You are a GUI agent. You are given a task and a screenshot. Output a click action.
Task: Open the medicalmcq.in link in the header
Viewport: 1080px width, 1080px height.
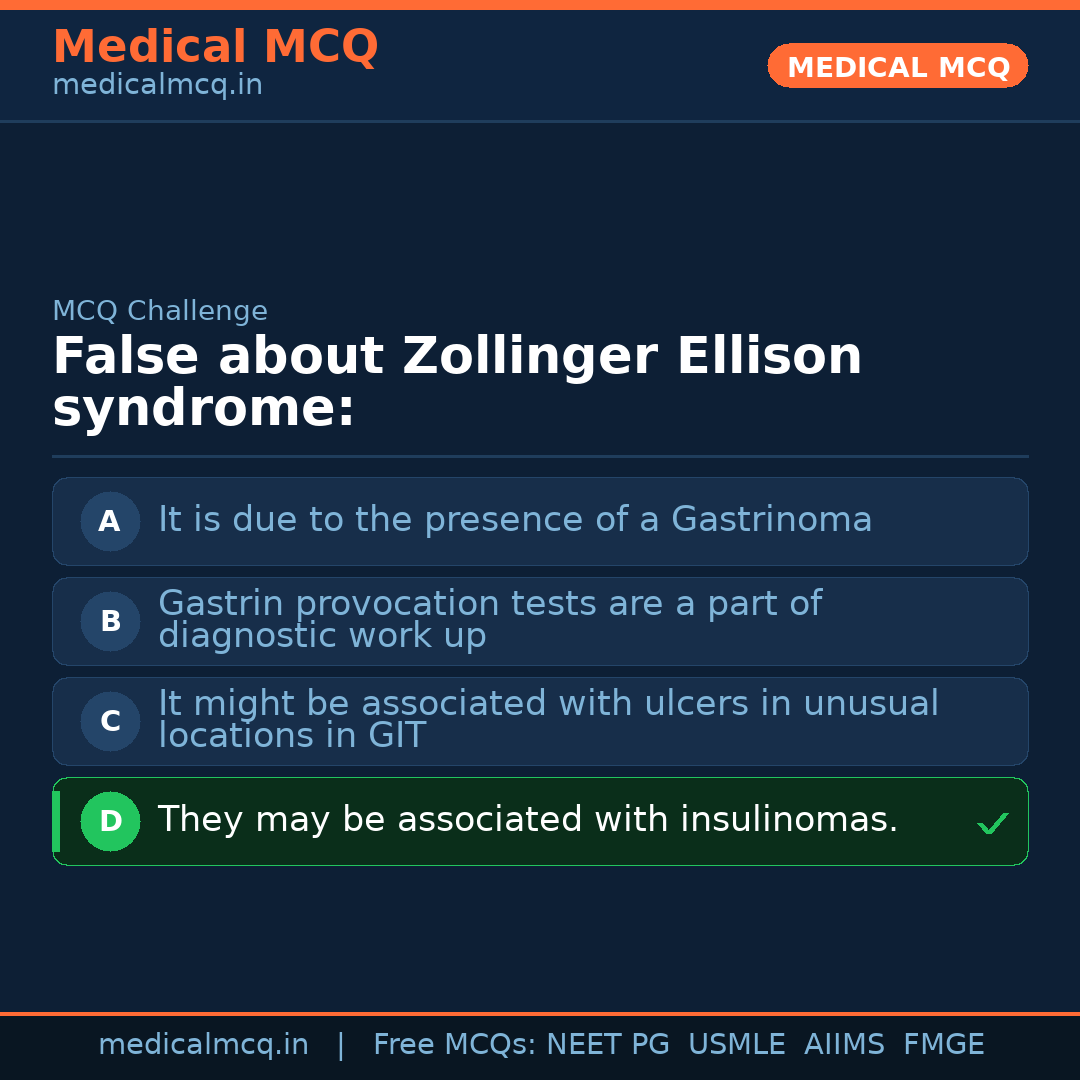coord(157,86)
